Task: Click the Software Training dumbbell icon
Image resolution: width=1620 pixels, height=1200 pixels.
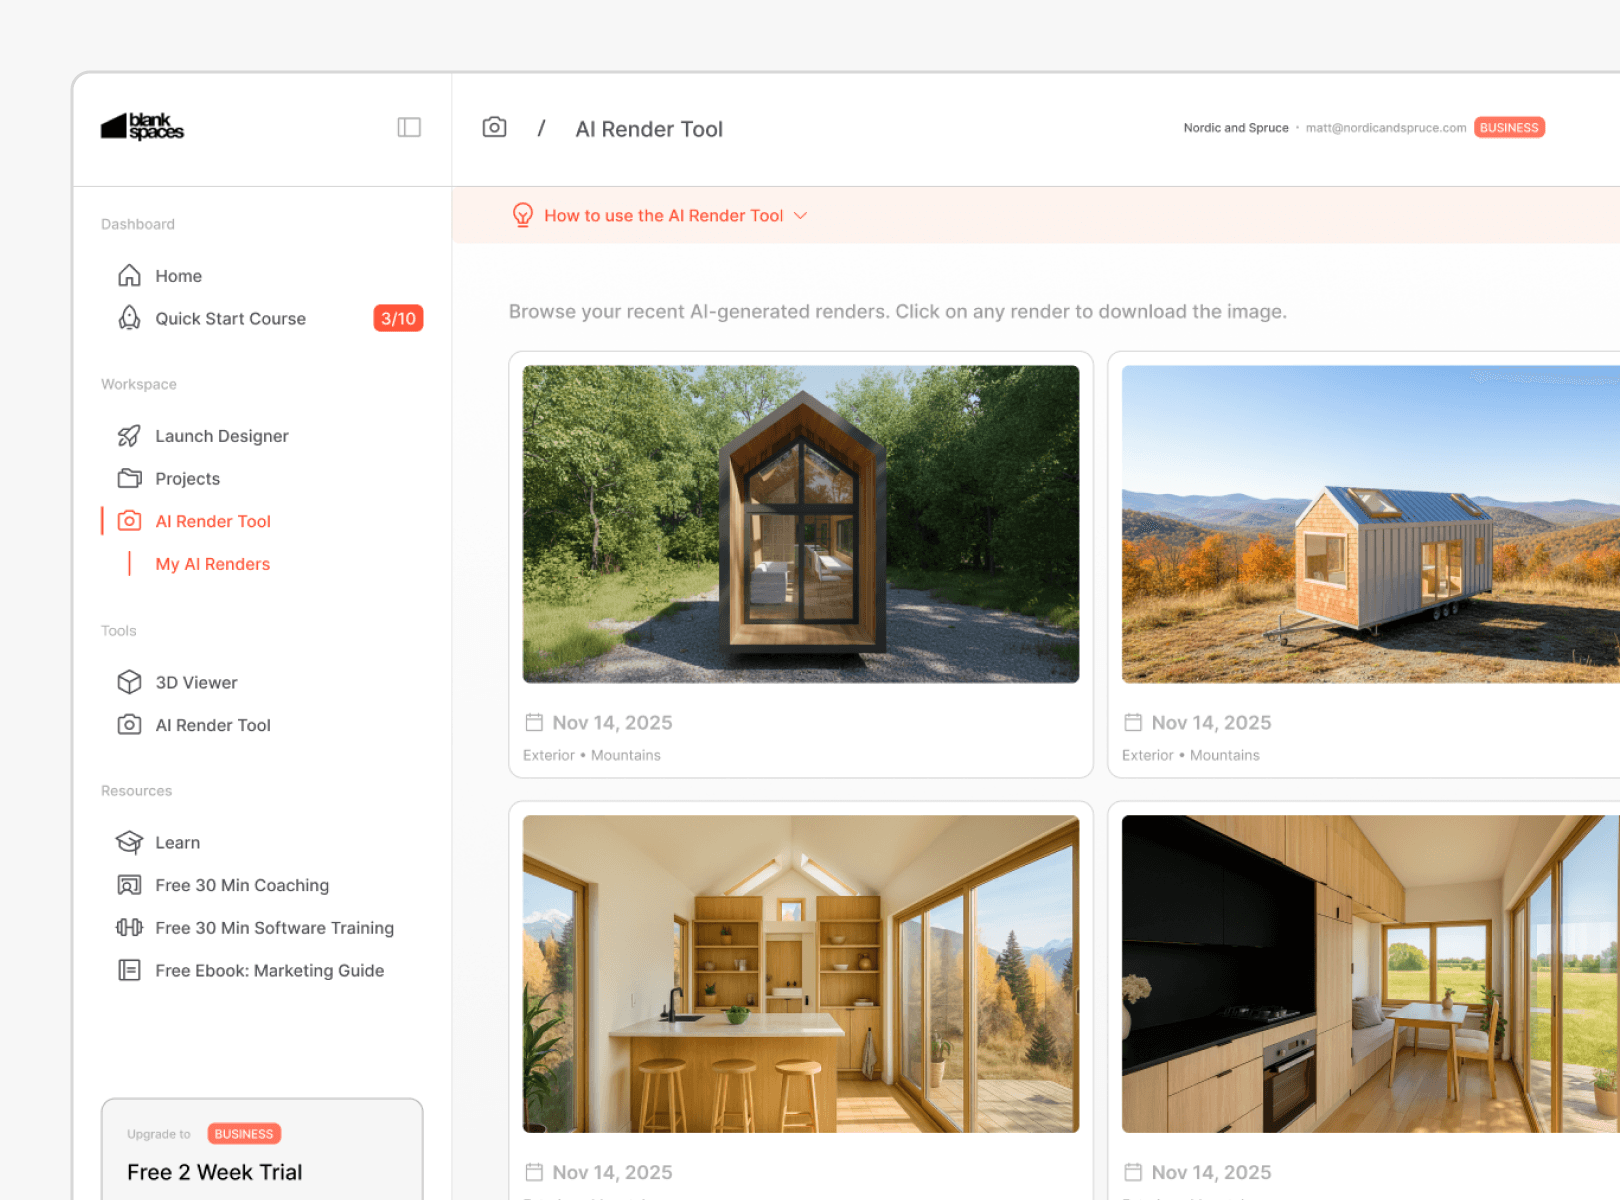Action: 129,927
